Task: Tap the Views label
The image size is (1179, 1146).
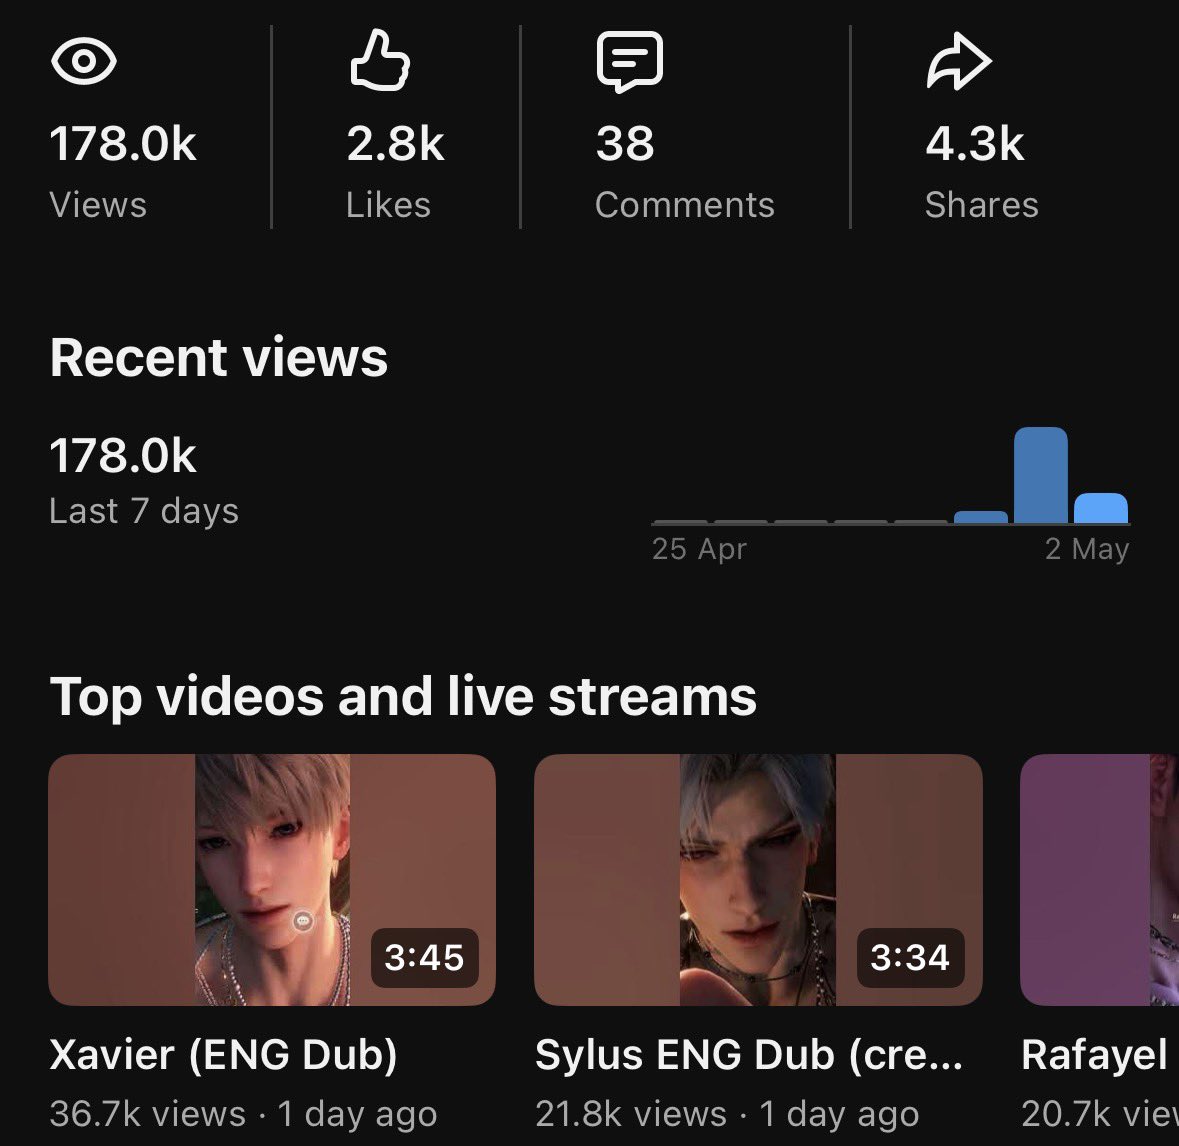Action: 98,205
